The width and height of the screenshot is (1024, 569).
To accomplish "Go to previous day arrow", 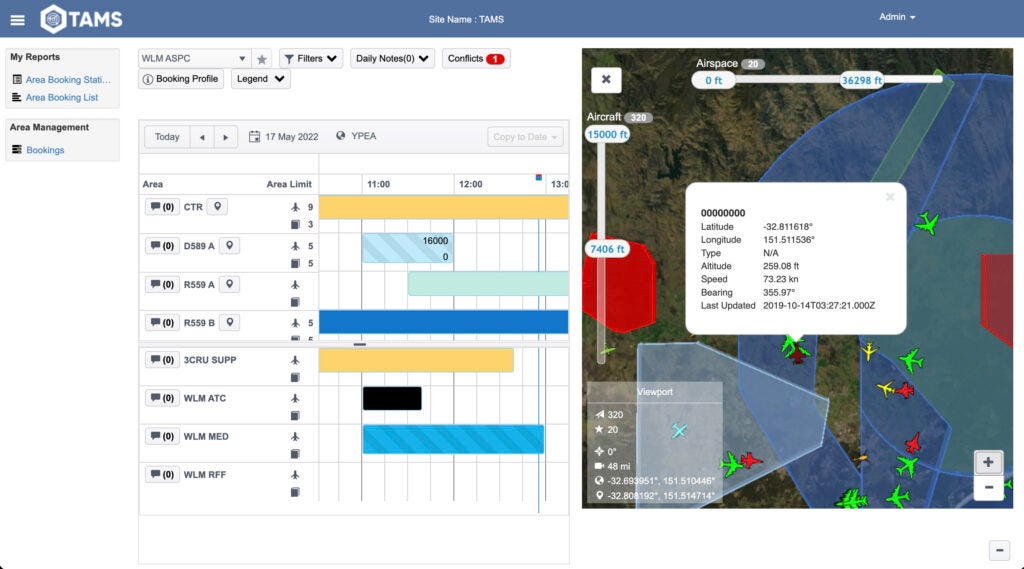I will pos(202,137).
